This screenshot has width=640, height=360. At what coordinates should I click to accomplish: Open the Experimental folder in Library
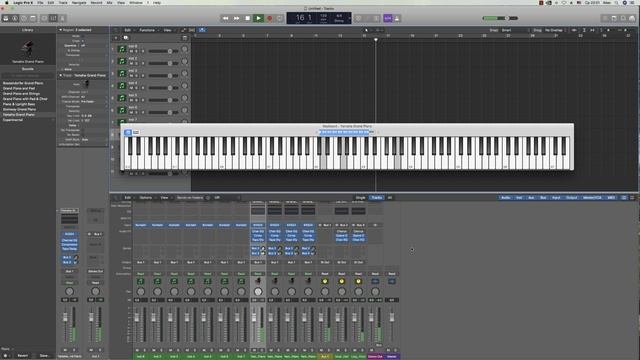(x=13, y=120)
